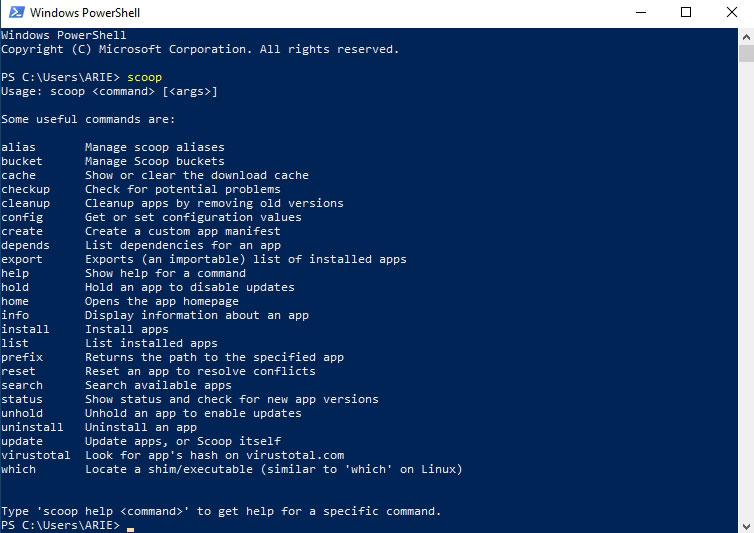The height and width of the screenshot is (533, 754).
Task: Click the 'checkup' command name
Action: (25, 189)
